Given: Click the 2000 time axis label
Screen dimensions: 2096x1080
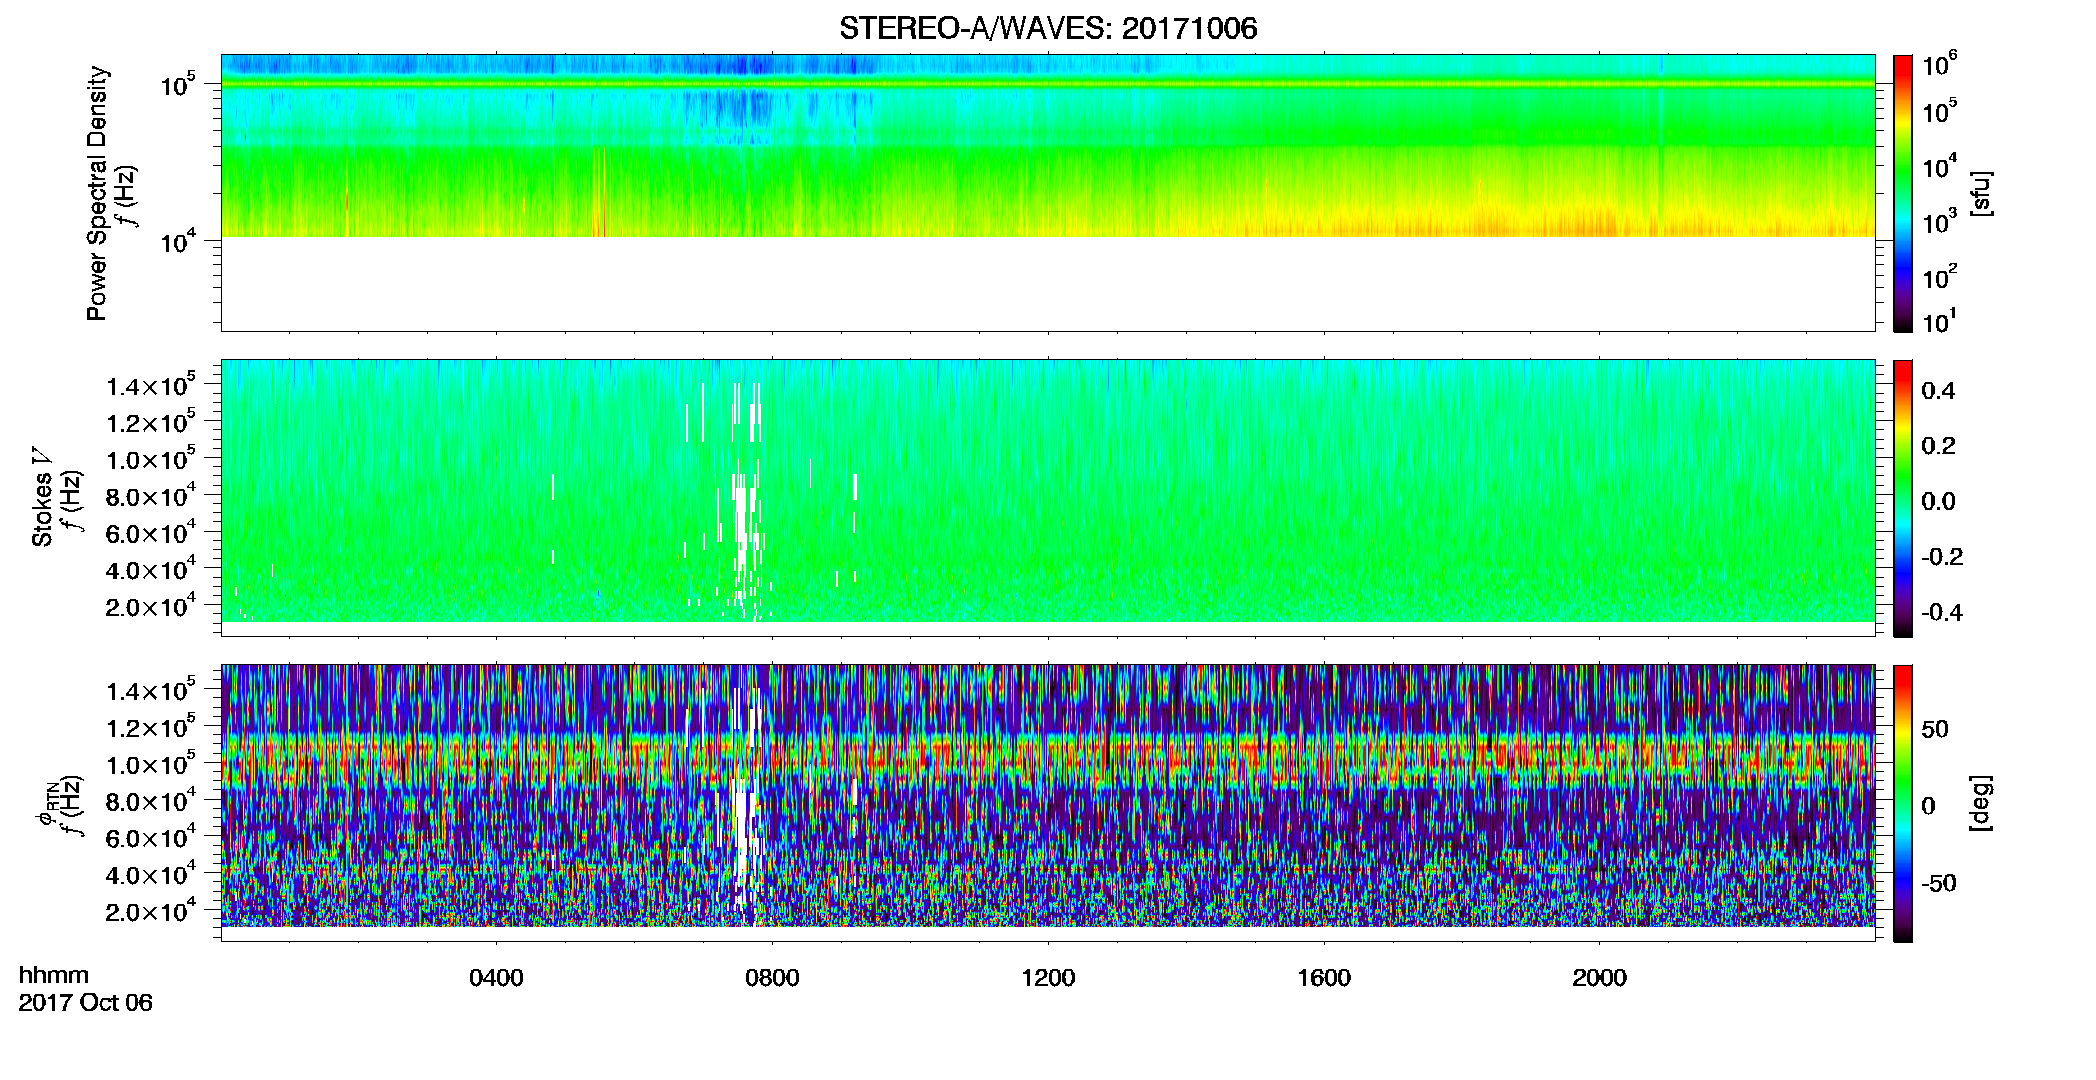Looking at the screenshot, I should pos(1599,978).
